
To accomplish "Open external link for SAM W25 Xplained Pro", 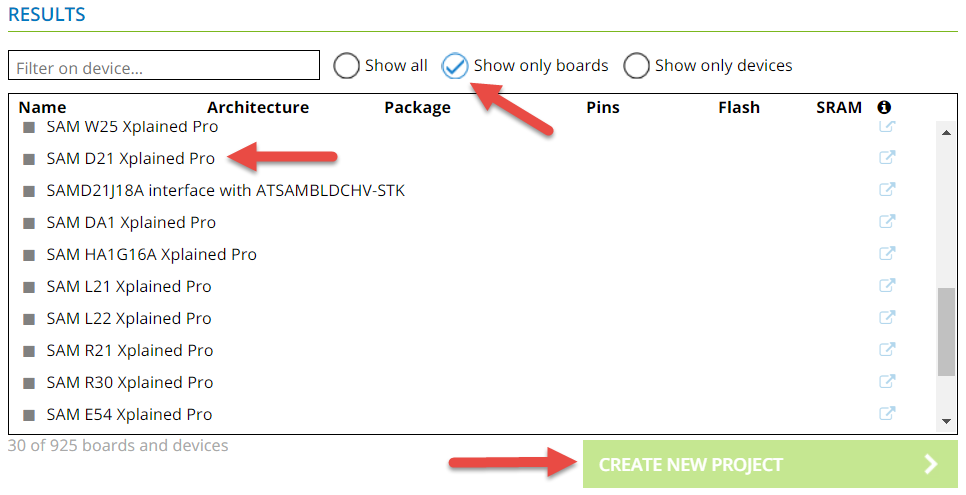I will click(x=886, y=126).
